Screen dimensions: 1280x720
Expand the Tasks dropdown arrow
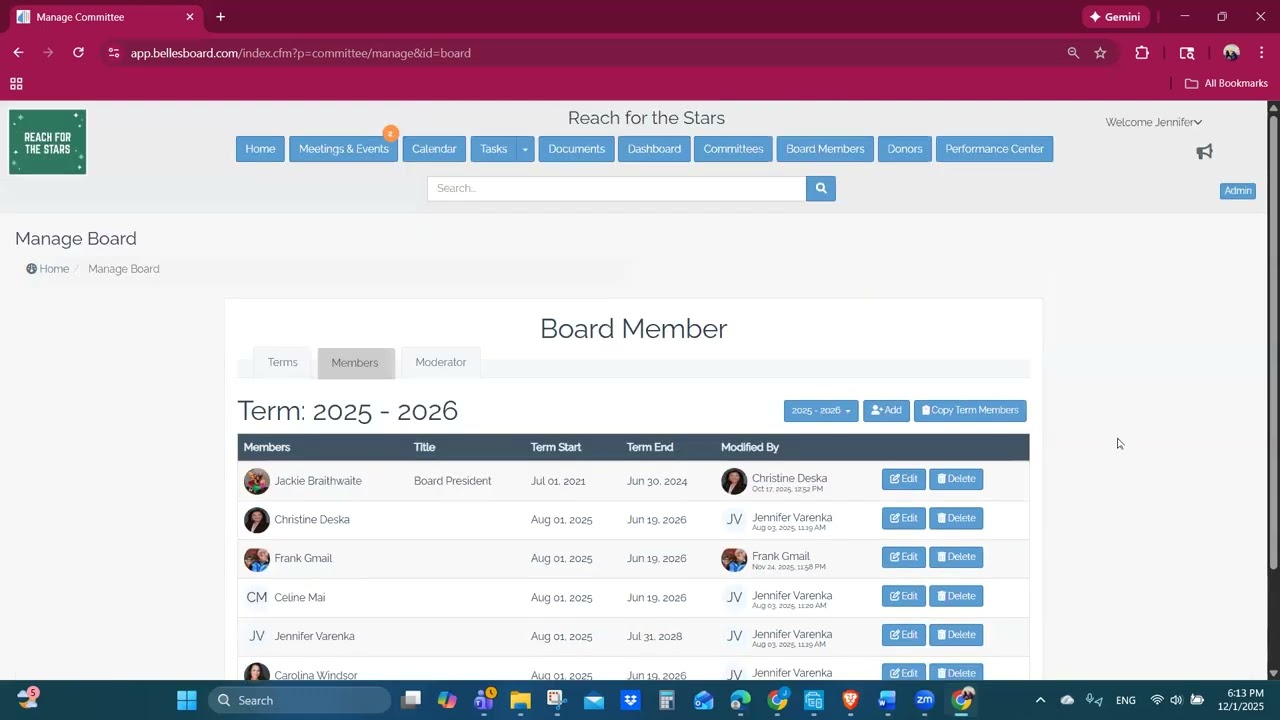coord(524,149)
